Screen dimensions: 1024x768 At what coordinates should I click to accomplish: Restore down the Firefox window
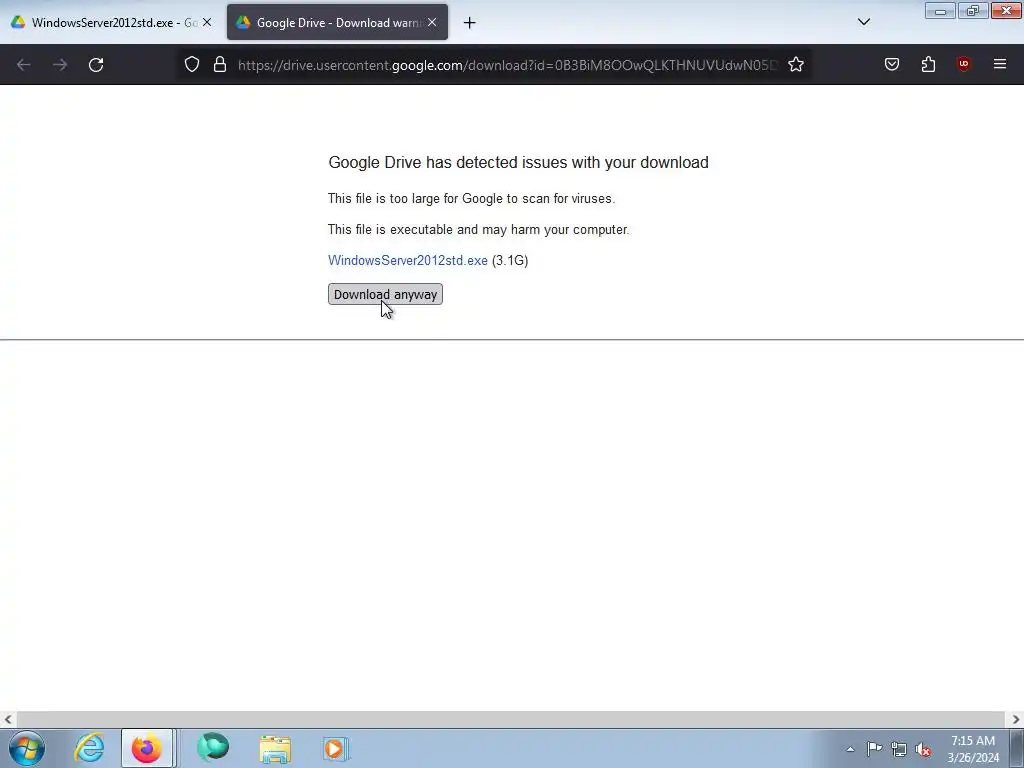973,11
